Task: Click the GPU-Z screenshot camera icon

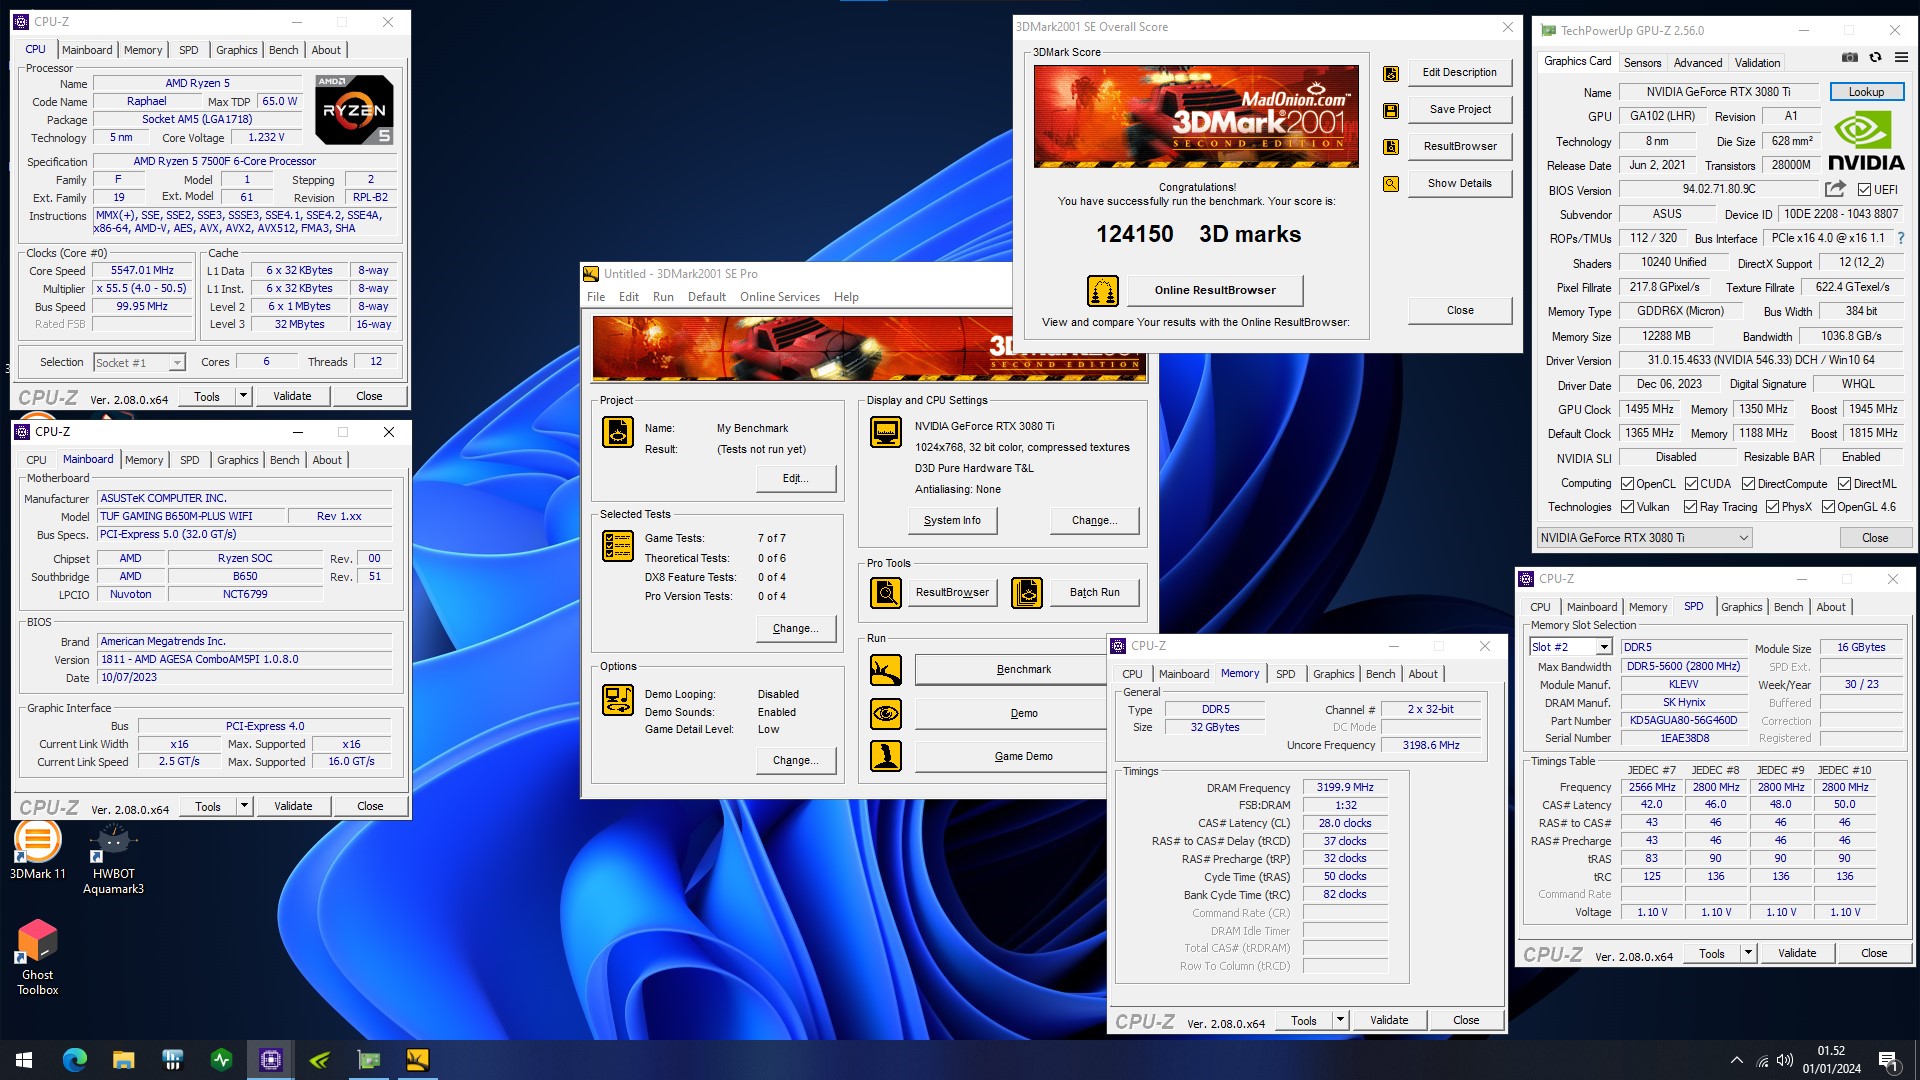Action: tap(1850, 58)
